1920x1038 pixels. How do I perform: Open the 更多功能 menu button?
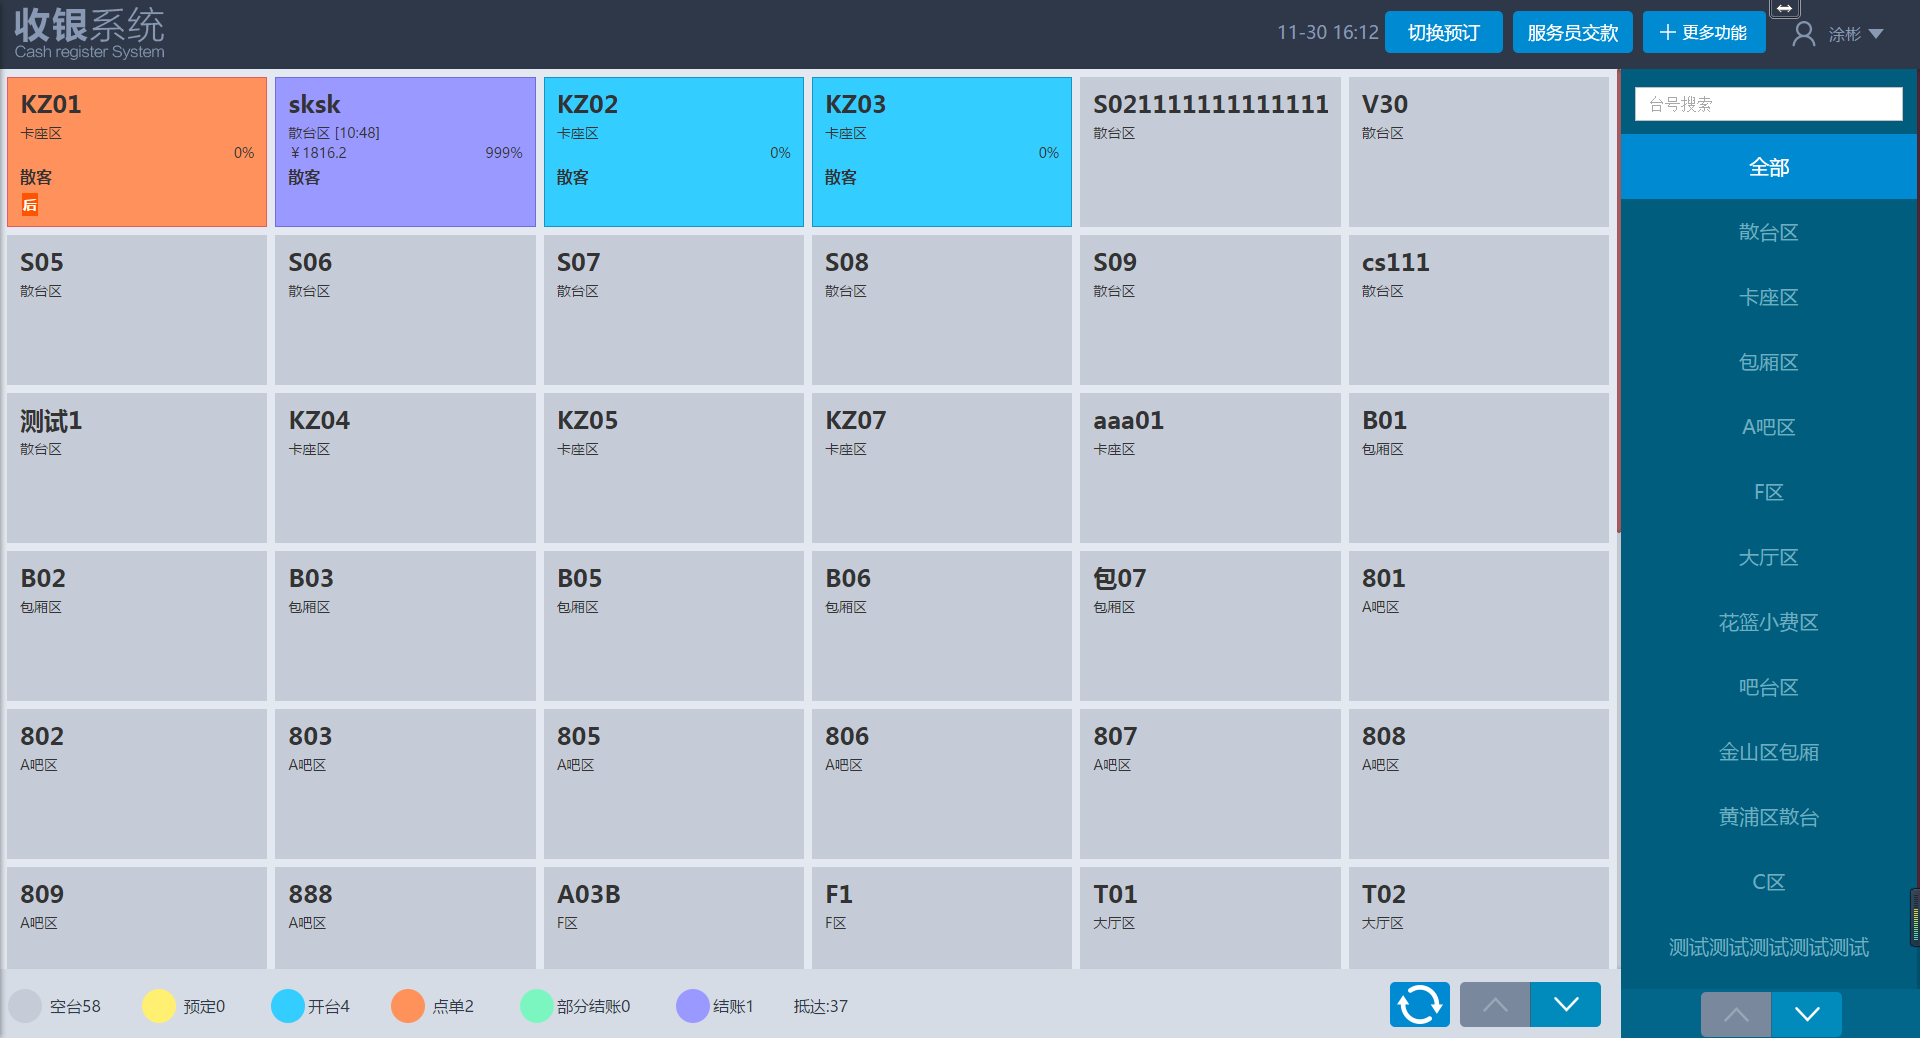pyautogui.click(x=1703, y=32)
